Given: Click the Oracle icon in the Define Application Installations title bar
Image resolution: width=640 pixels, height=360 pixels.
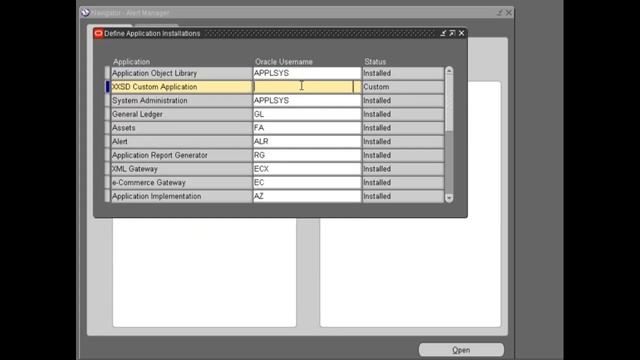Looking at the screenshot, I should pos(98,33).
